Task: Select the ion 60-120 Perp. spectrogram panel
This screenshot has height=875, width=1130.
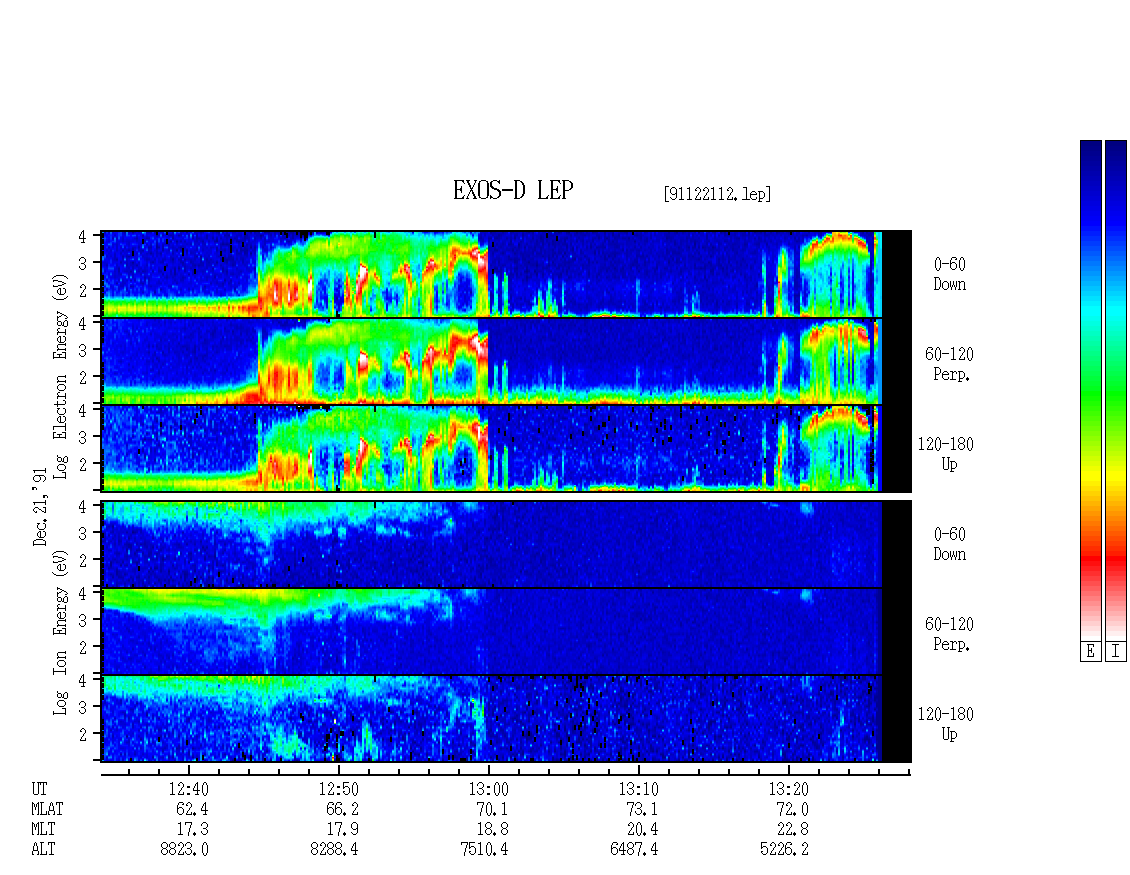Action: [x=506, y=631]
